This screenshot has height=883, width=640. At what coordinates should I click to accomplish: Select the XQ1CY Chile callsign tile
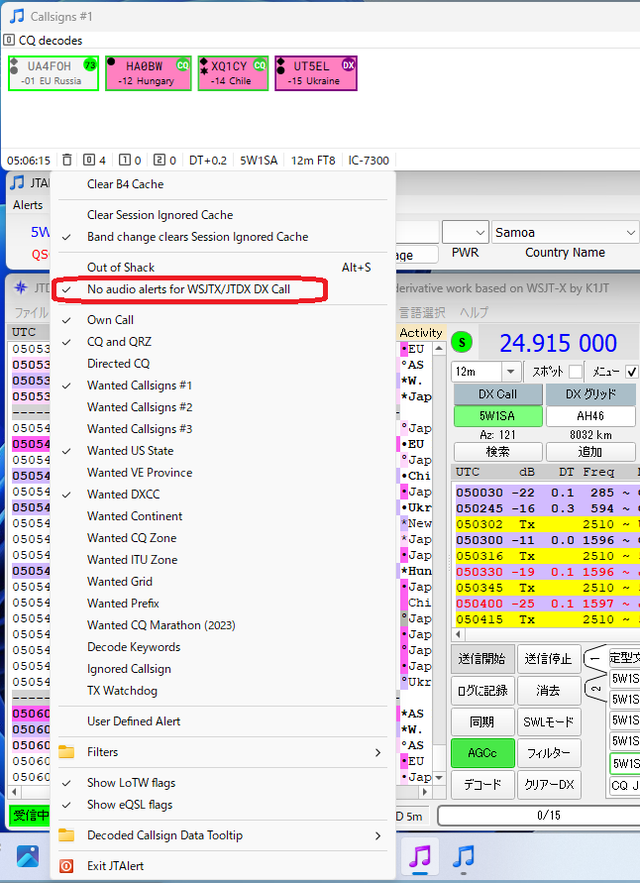233,73
